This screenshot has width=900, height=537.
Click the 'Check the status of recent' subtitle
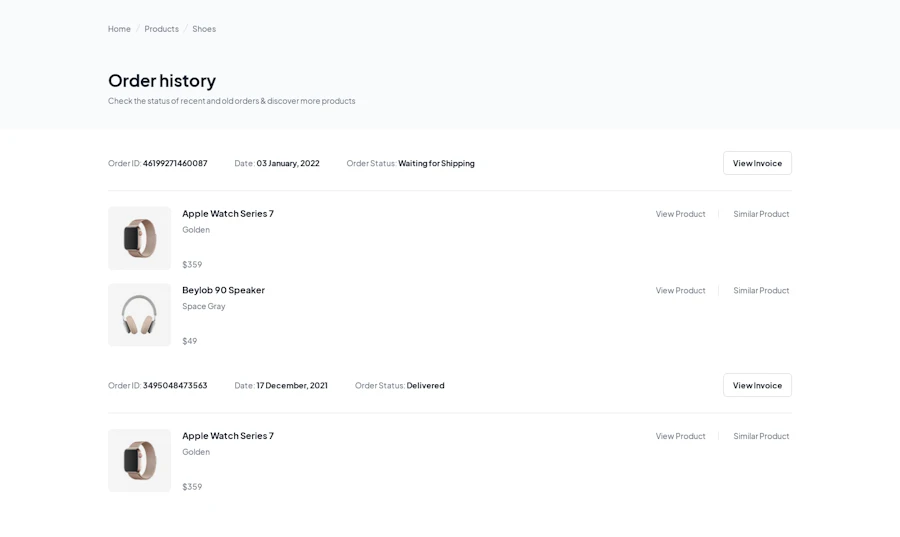coord(231,101)
